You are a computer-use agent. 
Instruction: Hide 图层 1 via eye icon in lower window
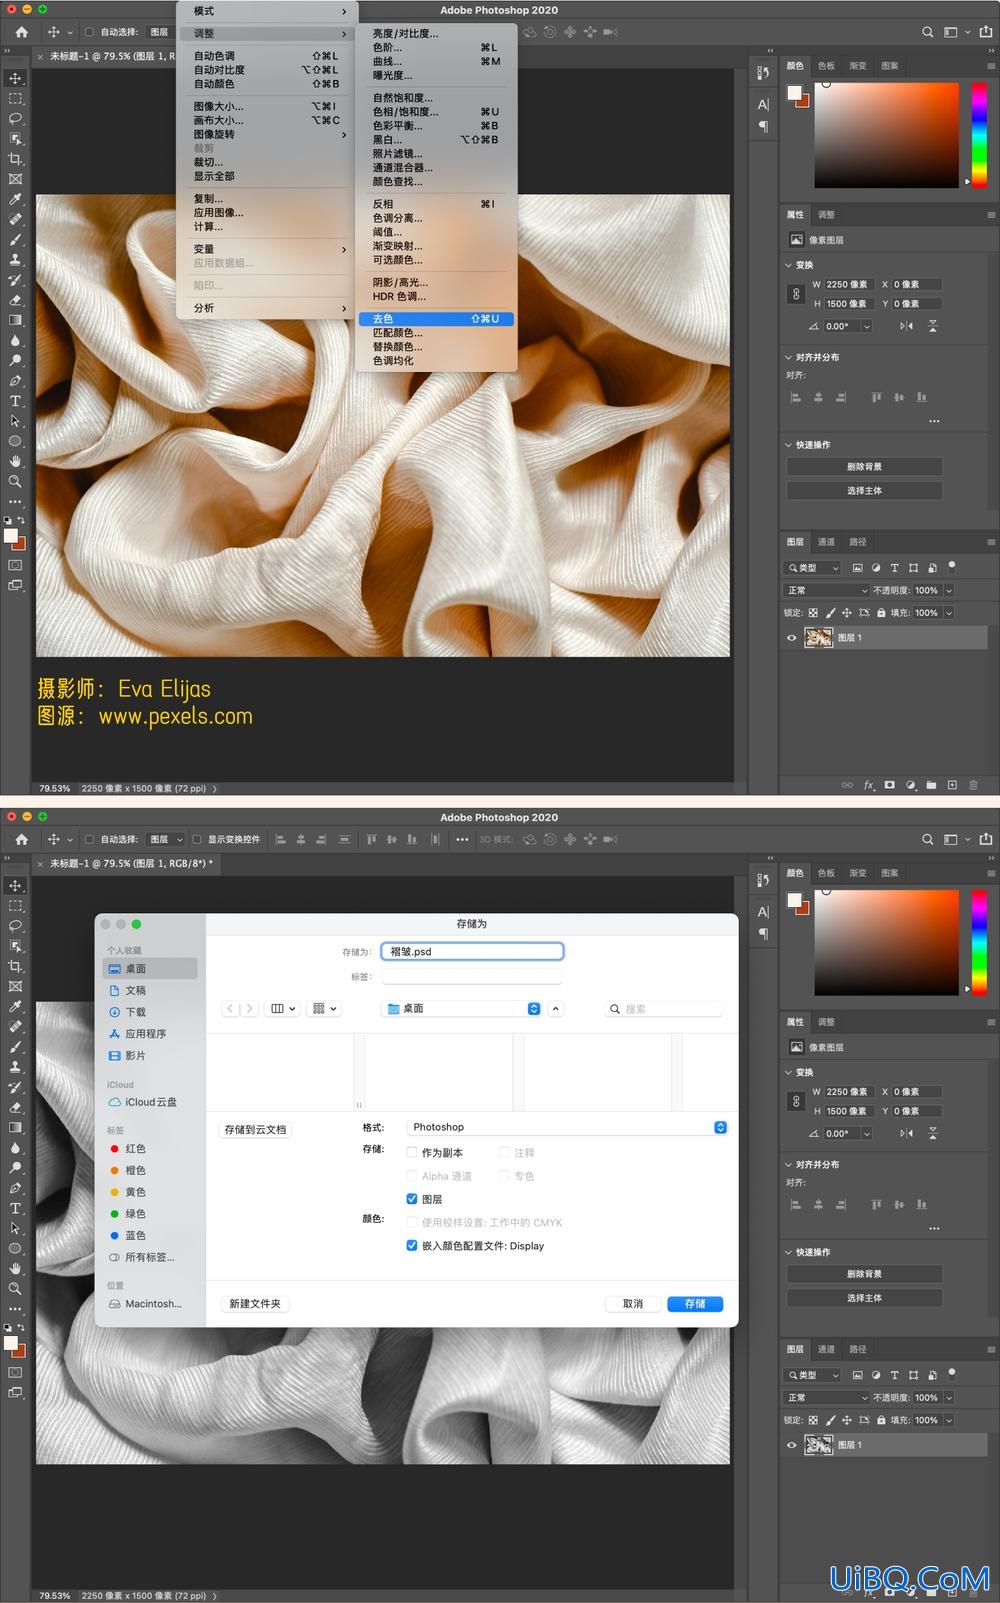tap(792, 1445)
